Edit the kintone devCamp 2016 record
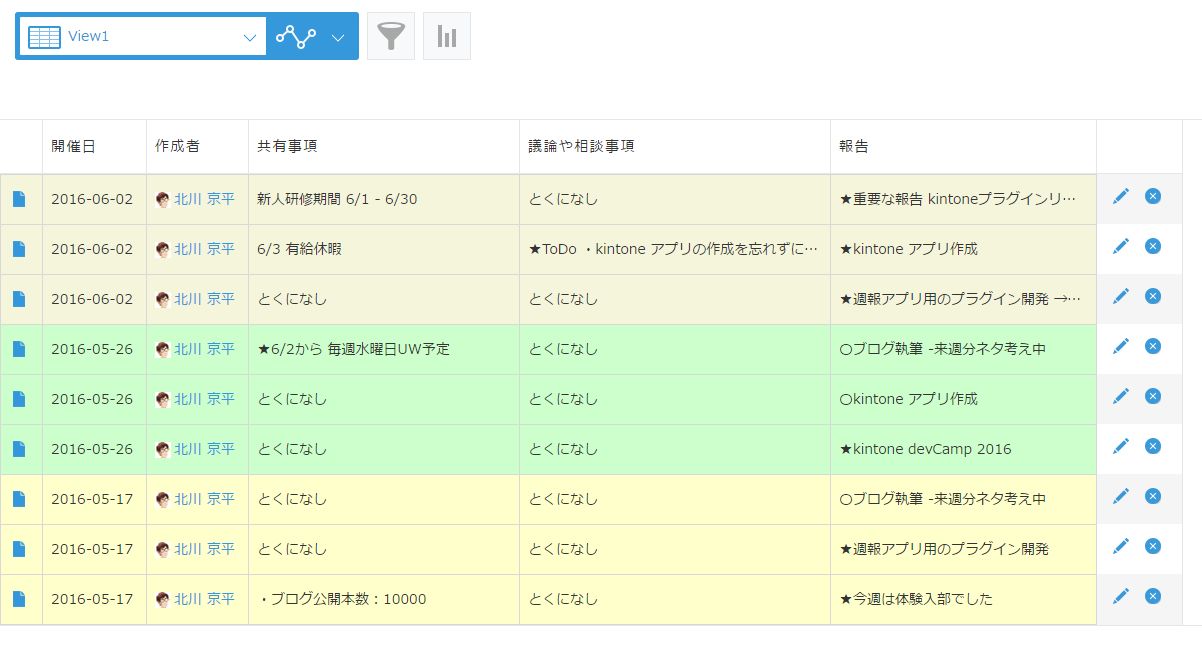 1121,446
